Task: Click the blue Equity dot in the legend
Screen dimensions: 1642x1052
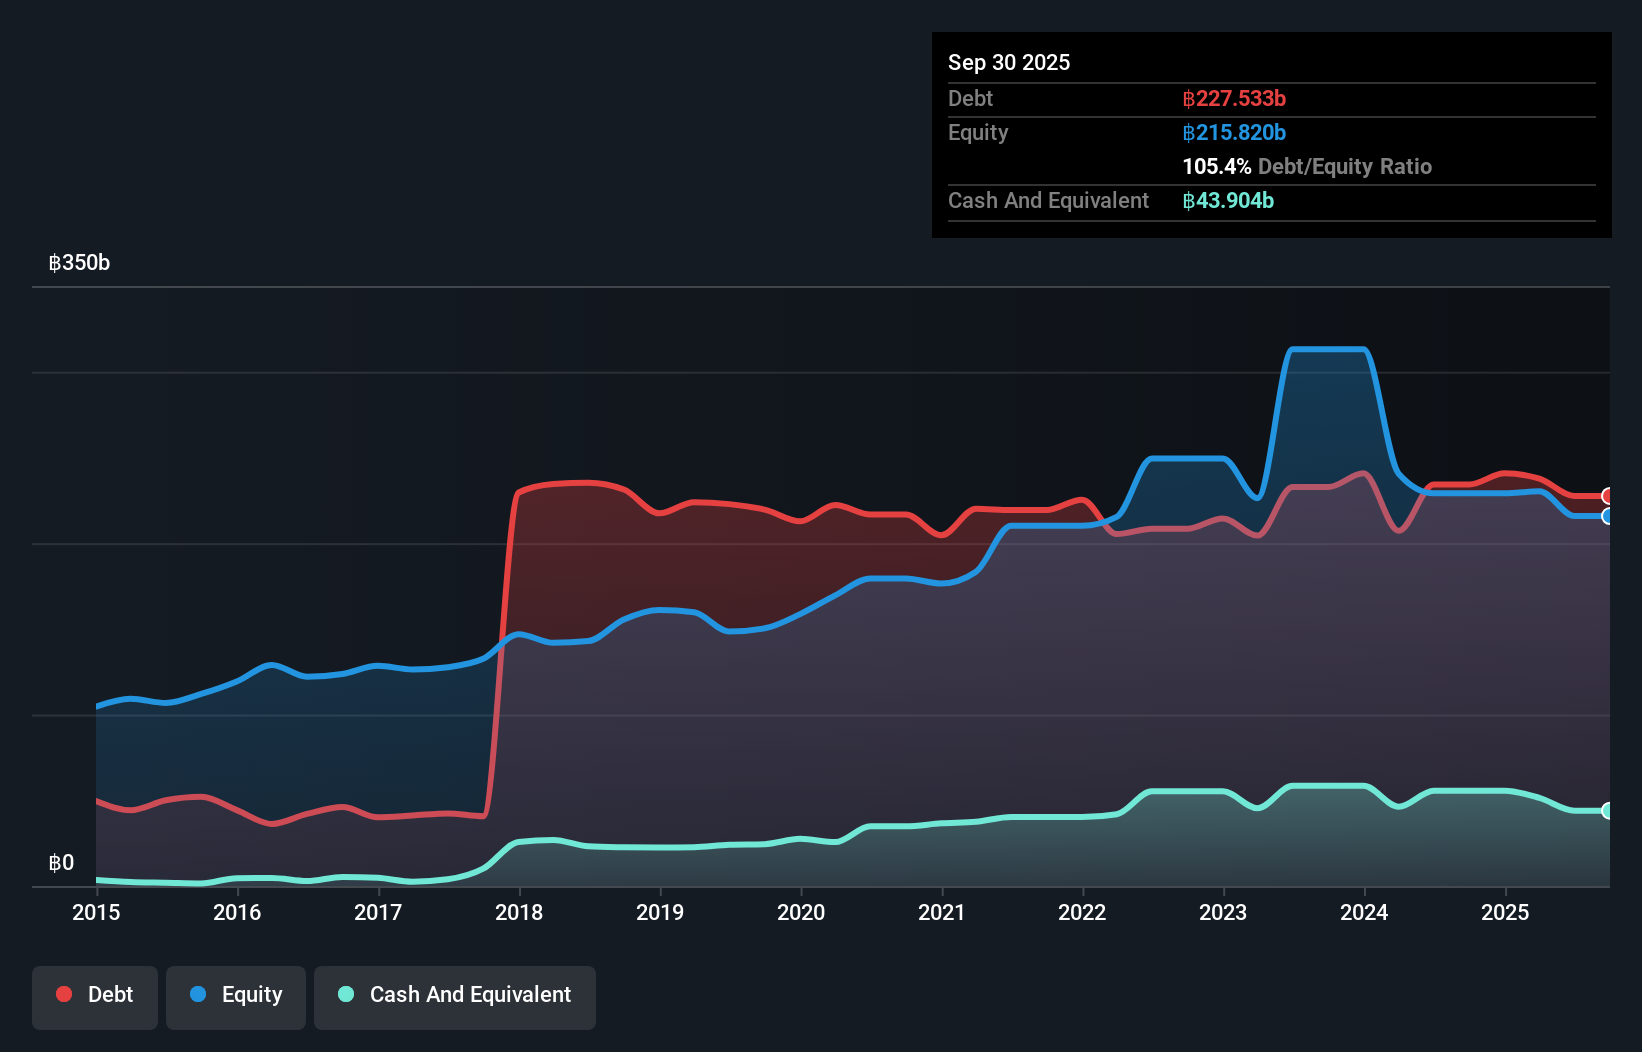Action: (x=200, y=994)
